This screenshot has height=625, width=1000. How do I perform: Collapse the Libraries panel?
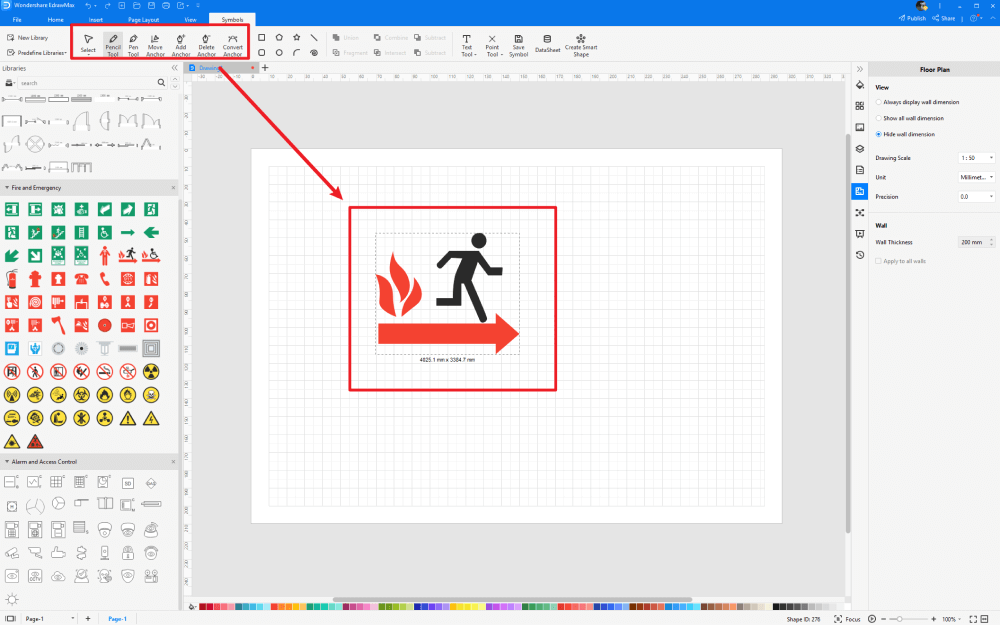point(174,68)
